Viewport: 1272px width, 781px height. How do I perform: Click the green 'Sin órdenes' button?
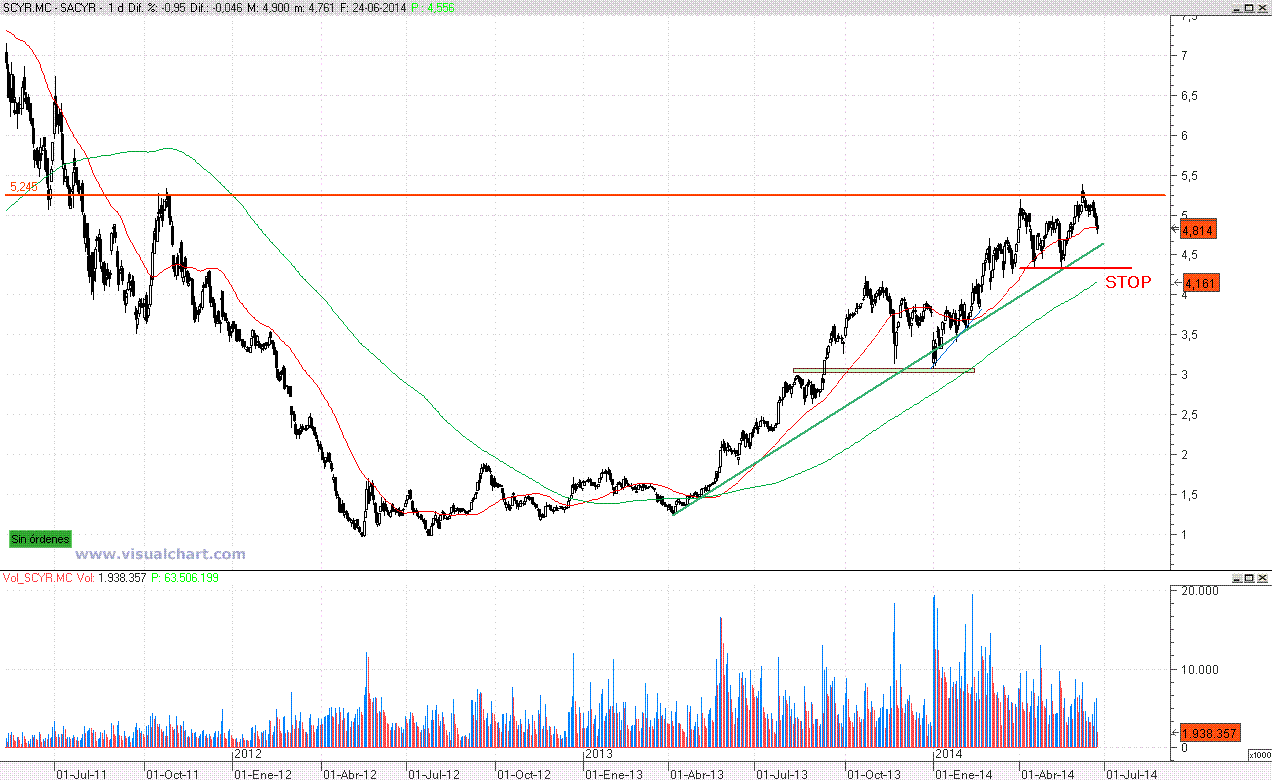point(41,539)
